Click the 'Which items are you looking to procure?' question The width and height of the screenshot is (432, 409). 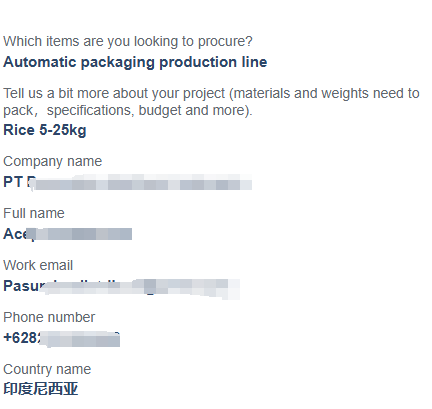[x=128, y=42]
